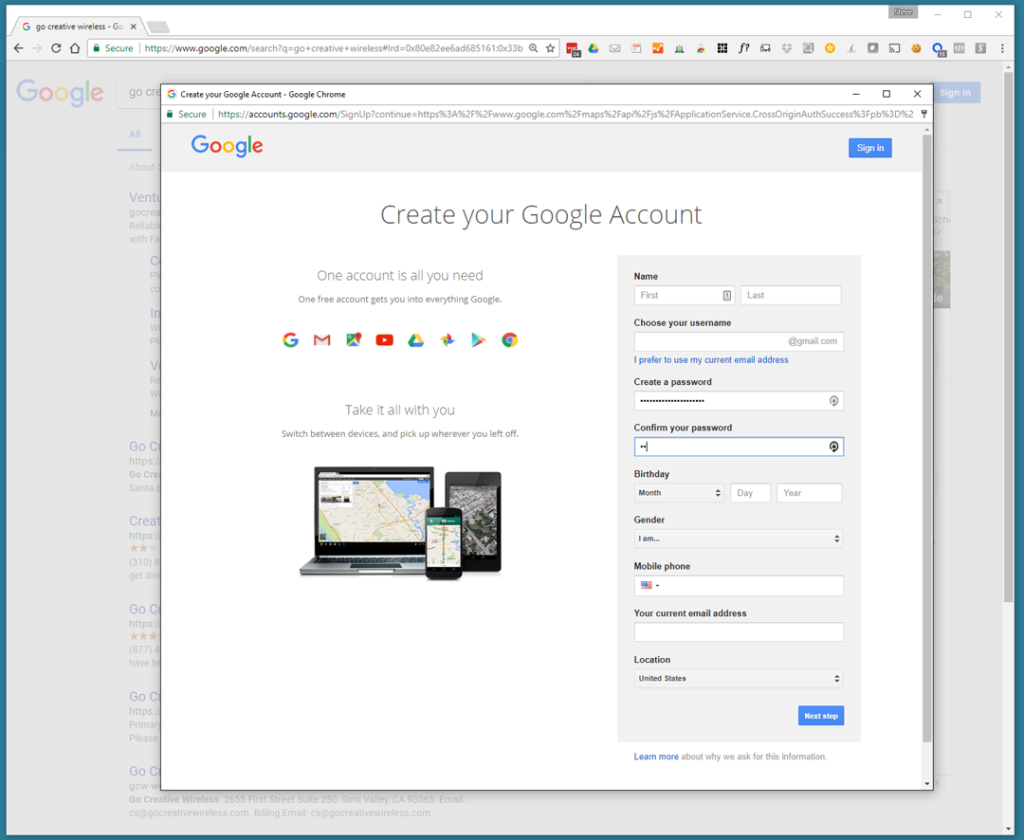This screenshot has width=1024, height=840.
Task: Click the Gmail extension icon in browser toolbar
Action: point(613,48)
